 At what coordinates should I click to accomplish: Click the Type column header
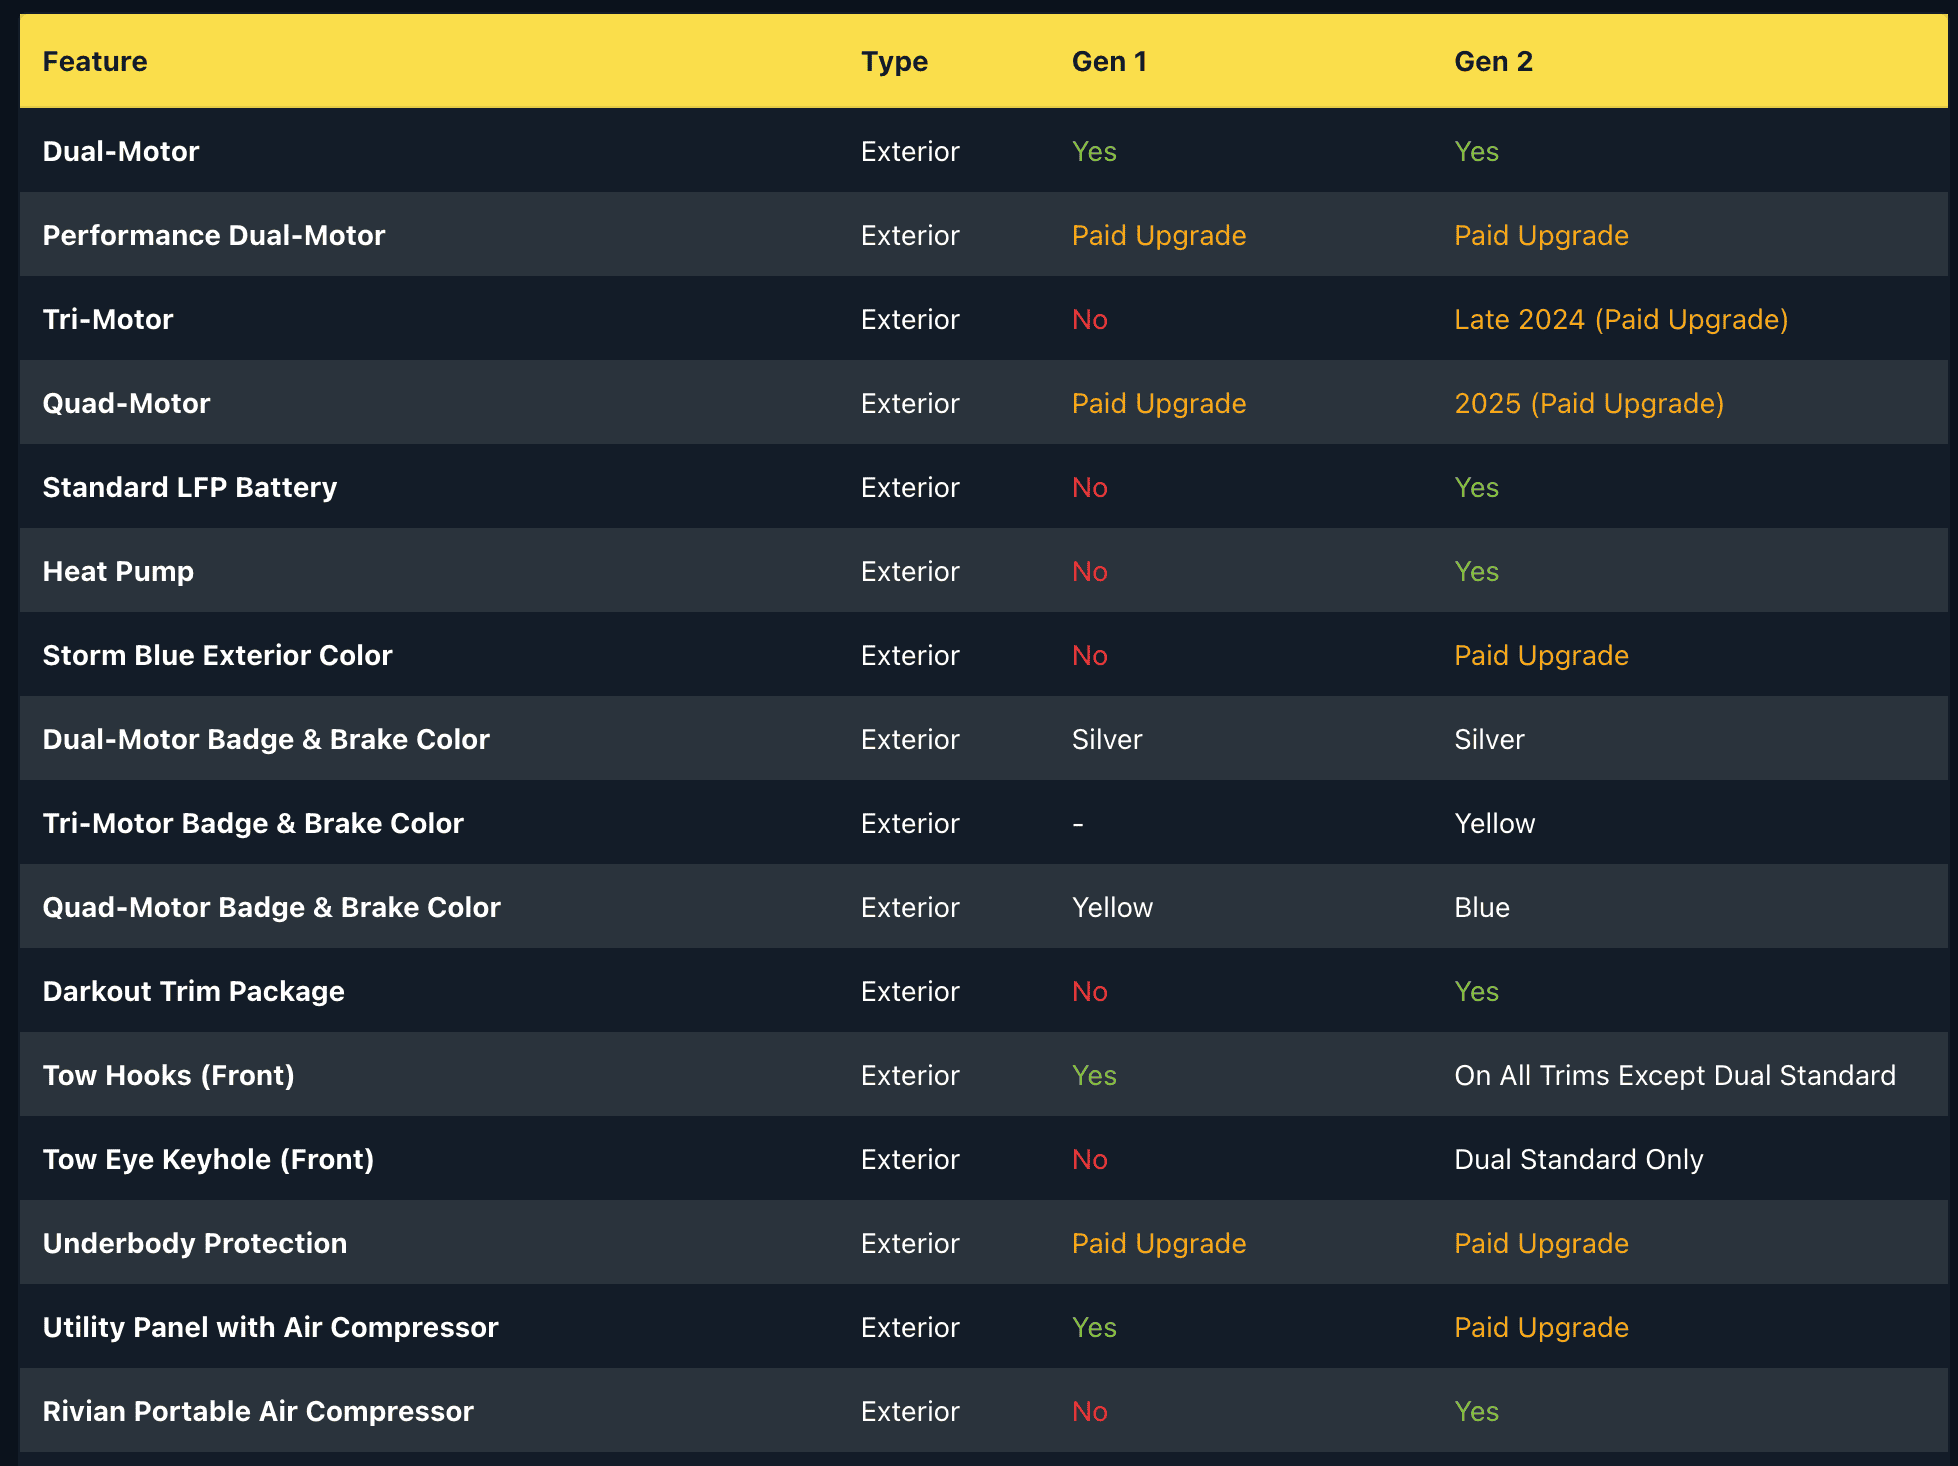[x=895, y=62]
